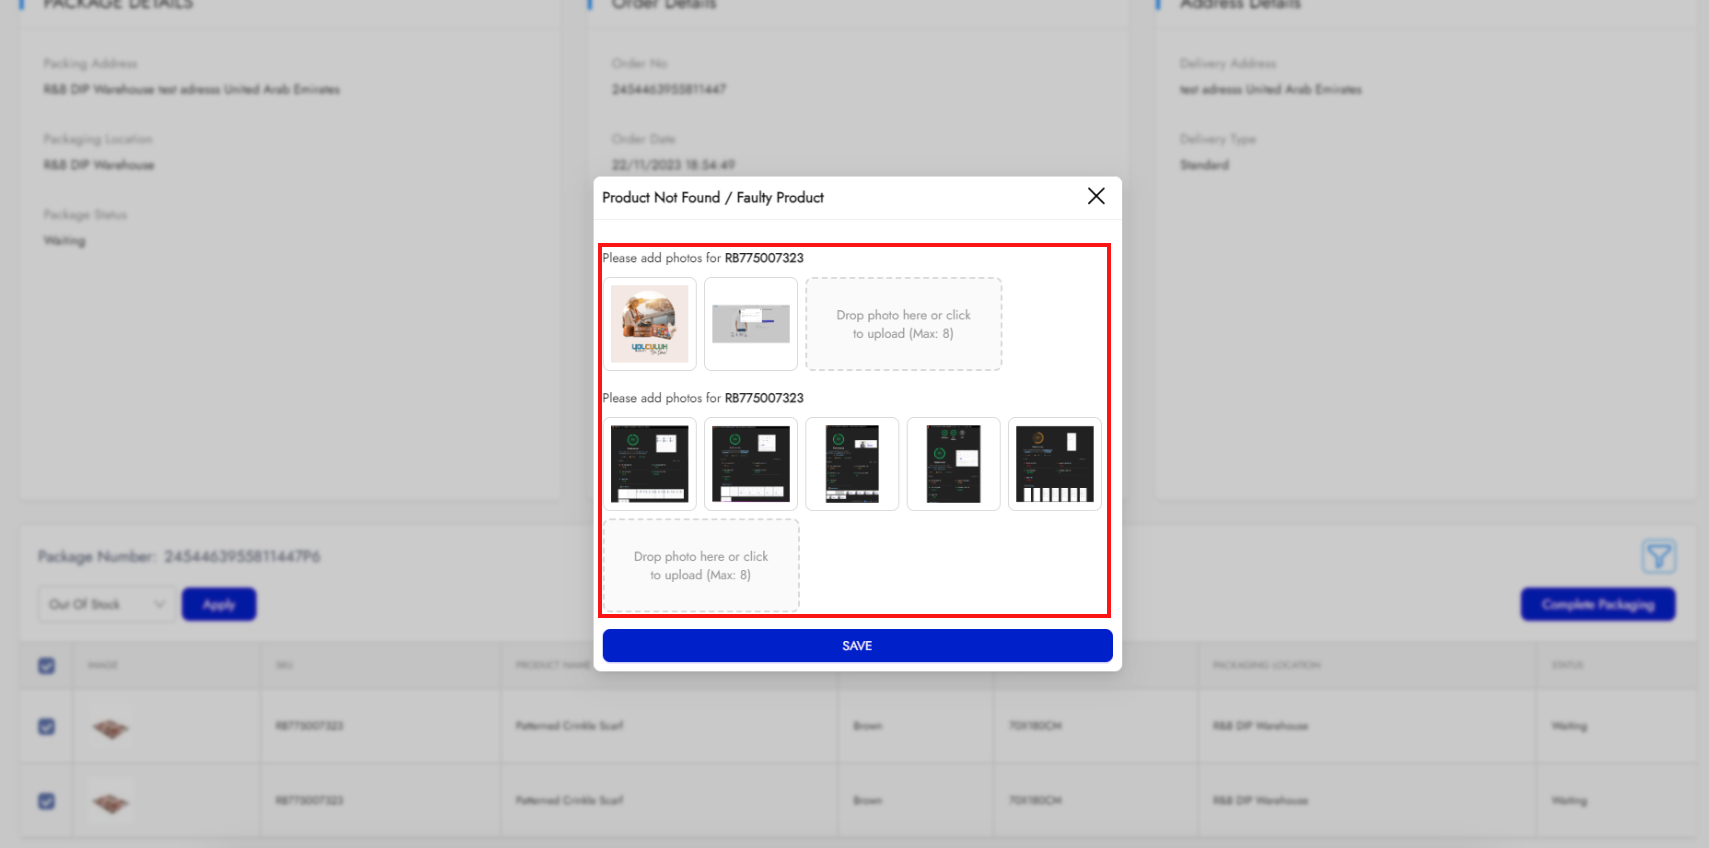Viewport: 1709px width, 848px height.
Task: Close the Product Not Found dialog
Action: 1096,197
